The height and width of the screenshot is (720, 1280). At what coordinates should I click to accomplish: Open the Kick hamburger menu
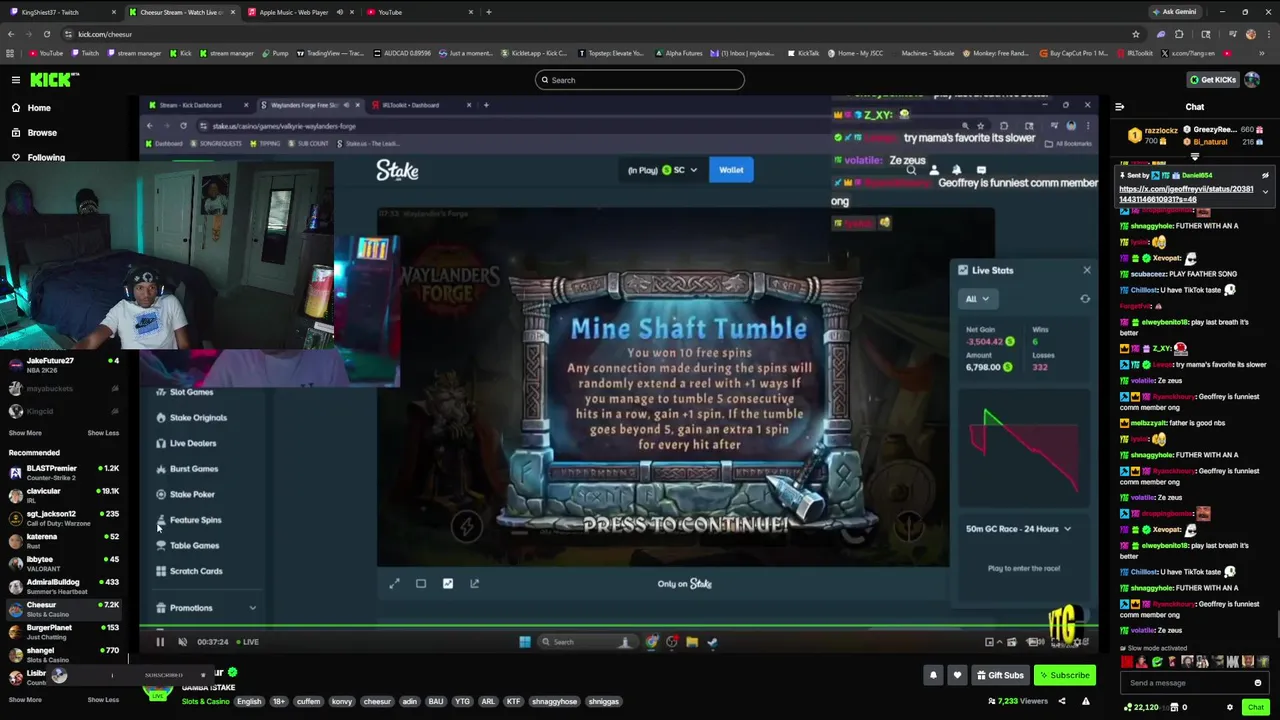click(x=16, y=79)
